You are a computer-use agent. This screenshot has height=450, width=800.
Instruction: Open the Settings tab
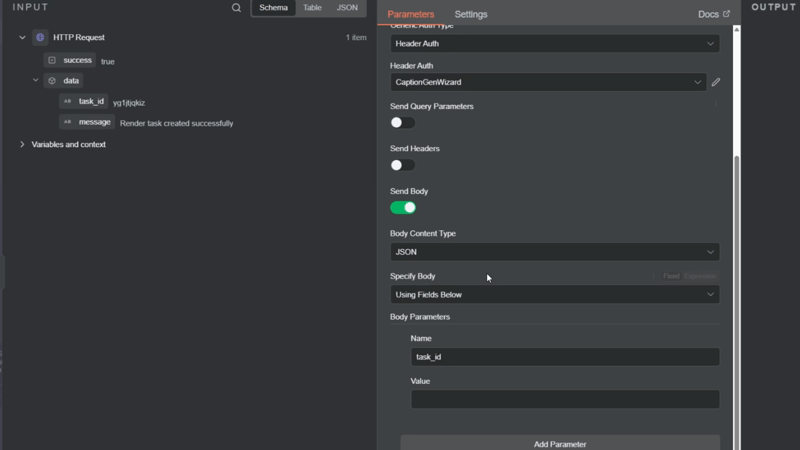[471, 14]
